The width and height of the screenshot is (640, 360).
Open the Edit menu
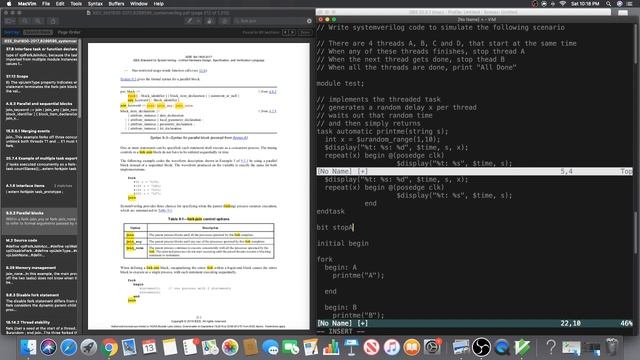(60, 4)
